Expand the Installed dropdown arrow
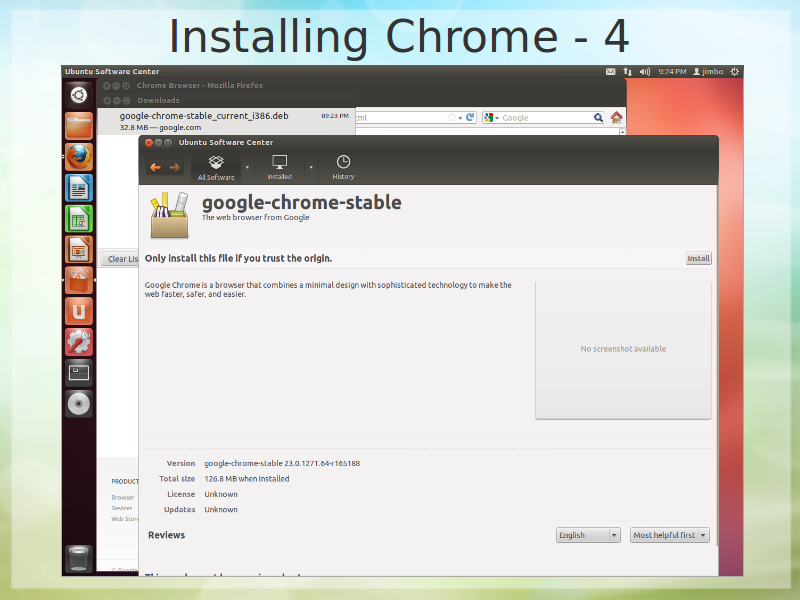The width and height of the screenshot is (800, 600). (311, 167)
